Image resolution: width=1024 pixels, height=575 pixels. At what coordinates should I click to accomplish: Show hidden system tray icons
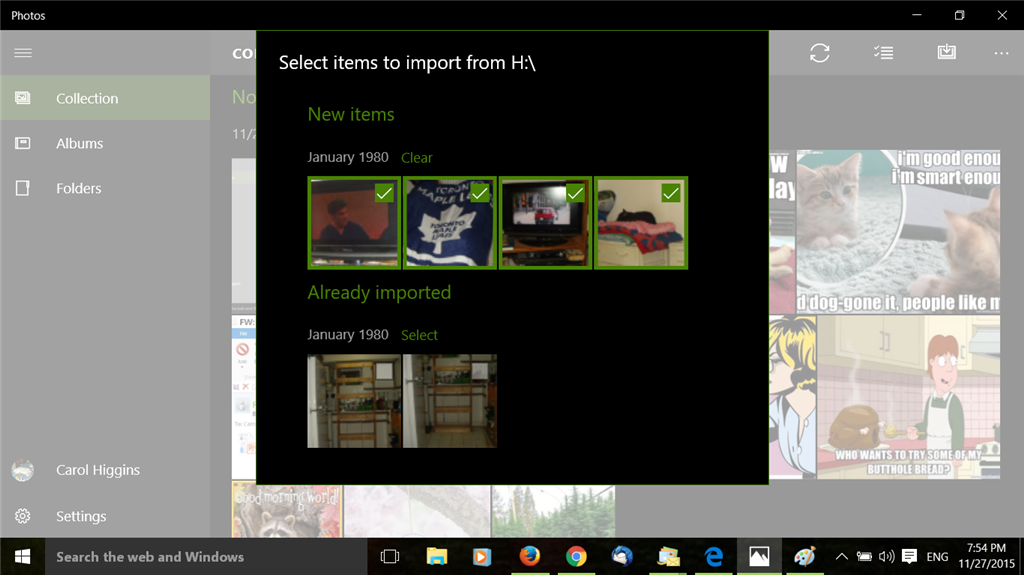[841, 557]
